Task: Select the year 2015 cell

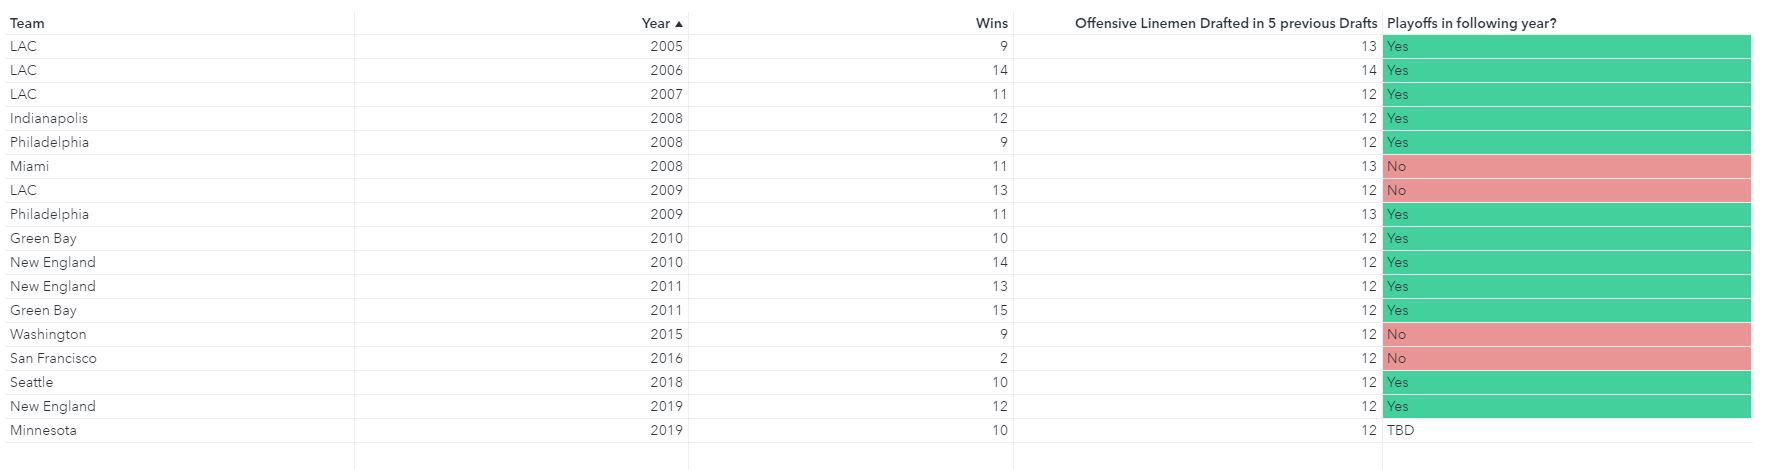Action: 666,334
